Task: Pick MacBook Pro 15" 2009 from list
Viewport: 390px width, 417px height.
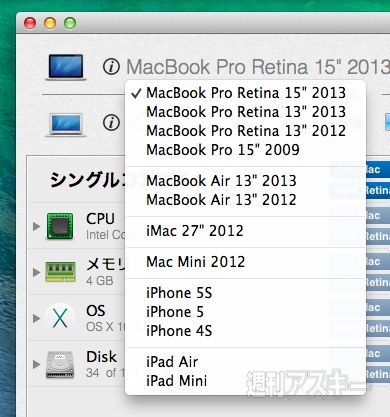Action: (246, 150)
